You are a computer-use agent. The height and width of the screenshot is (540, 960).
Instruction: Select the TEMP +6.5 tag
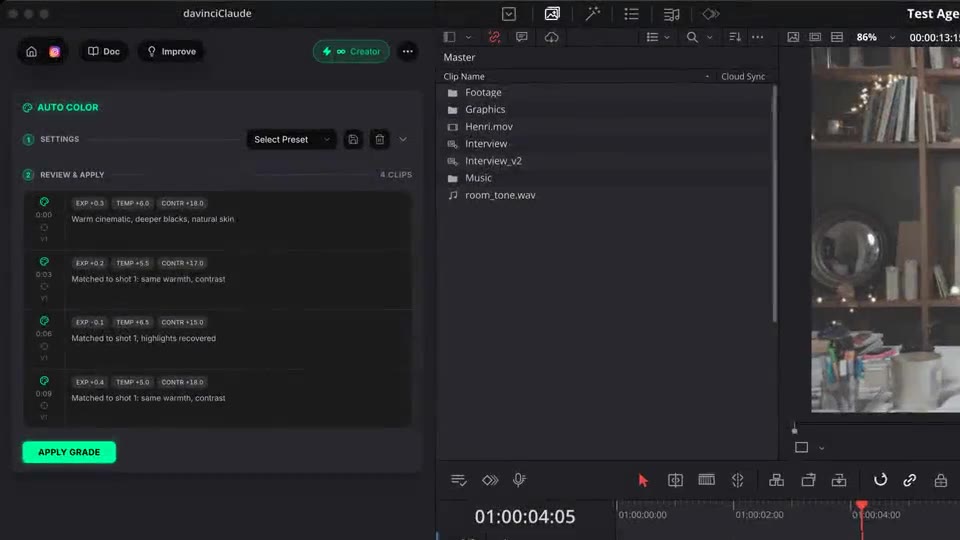132,322
